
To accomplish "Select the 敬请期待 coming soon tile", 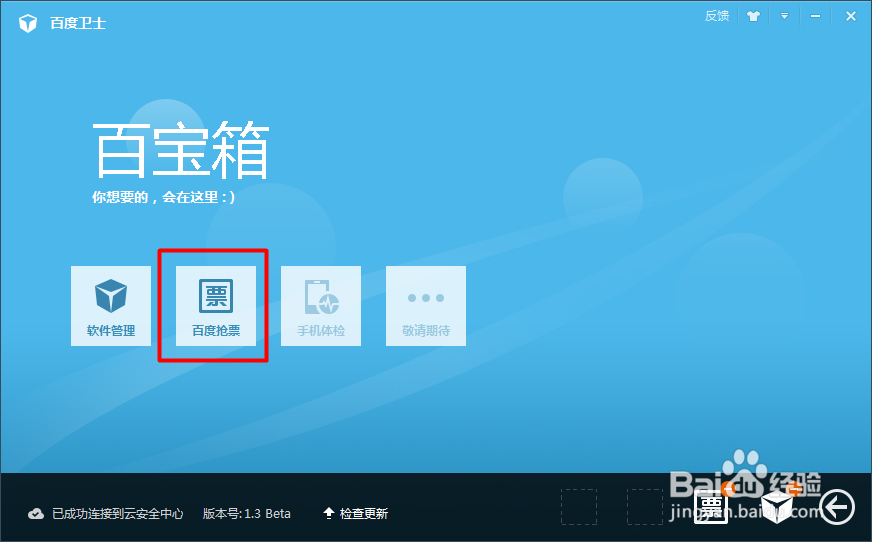I will point(426,306).
